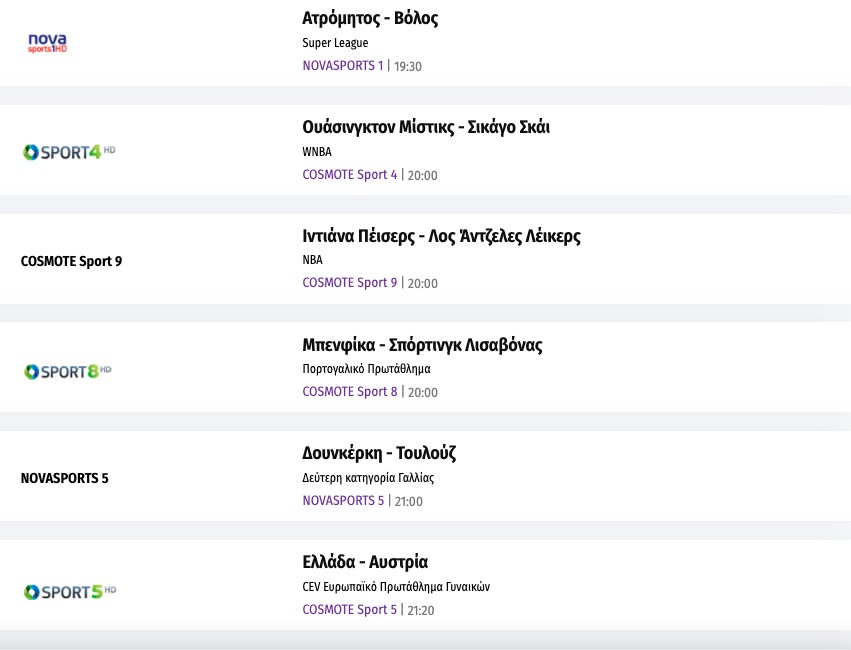The image size is (851, 650).
Task: Click the Cosmote Sport 4 HD logo
Action: pos(69,152)
